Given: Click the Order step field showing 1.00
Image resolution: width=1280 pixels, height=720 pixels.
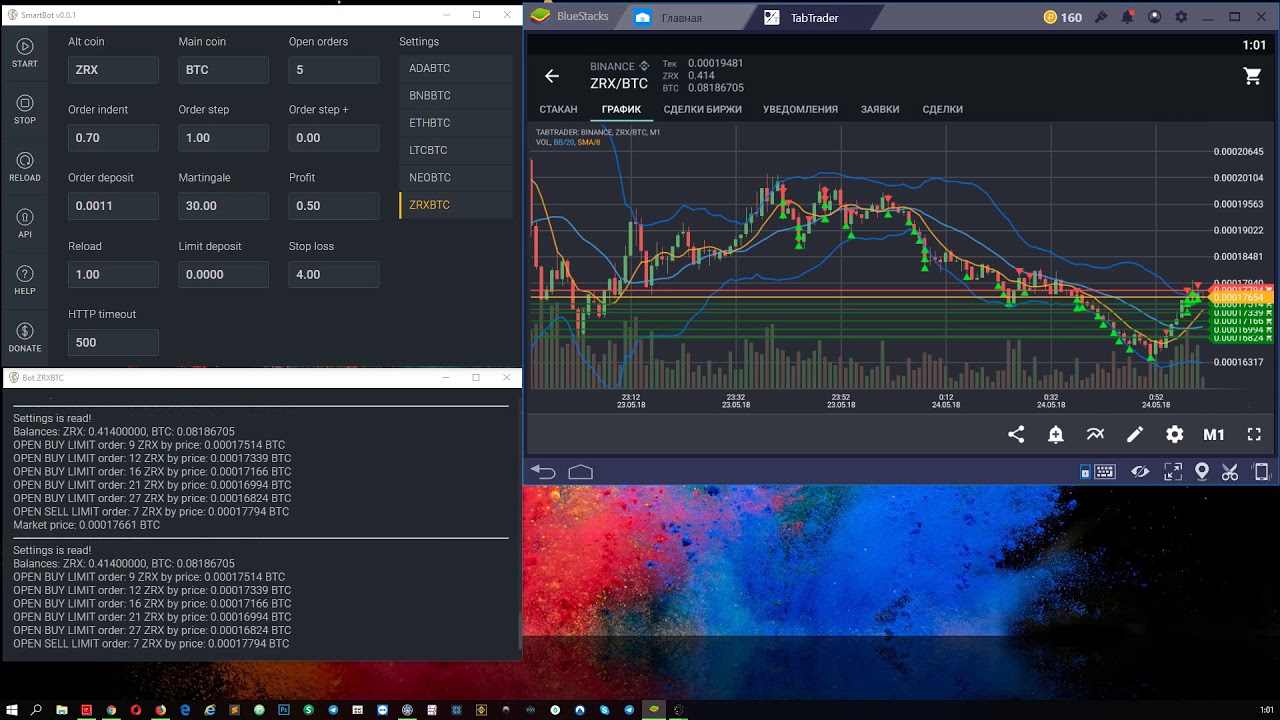Looking at the screenshot, I should [223, 138].
